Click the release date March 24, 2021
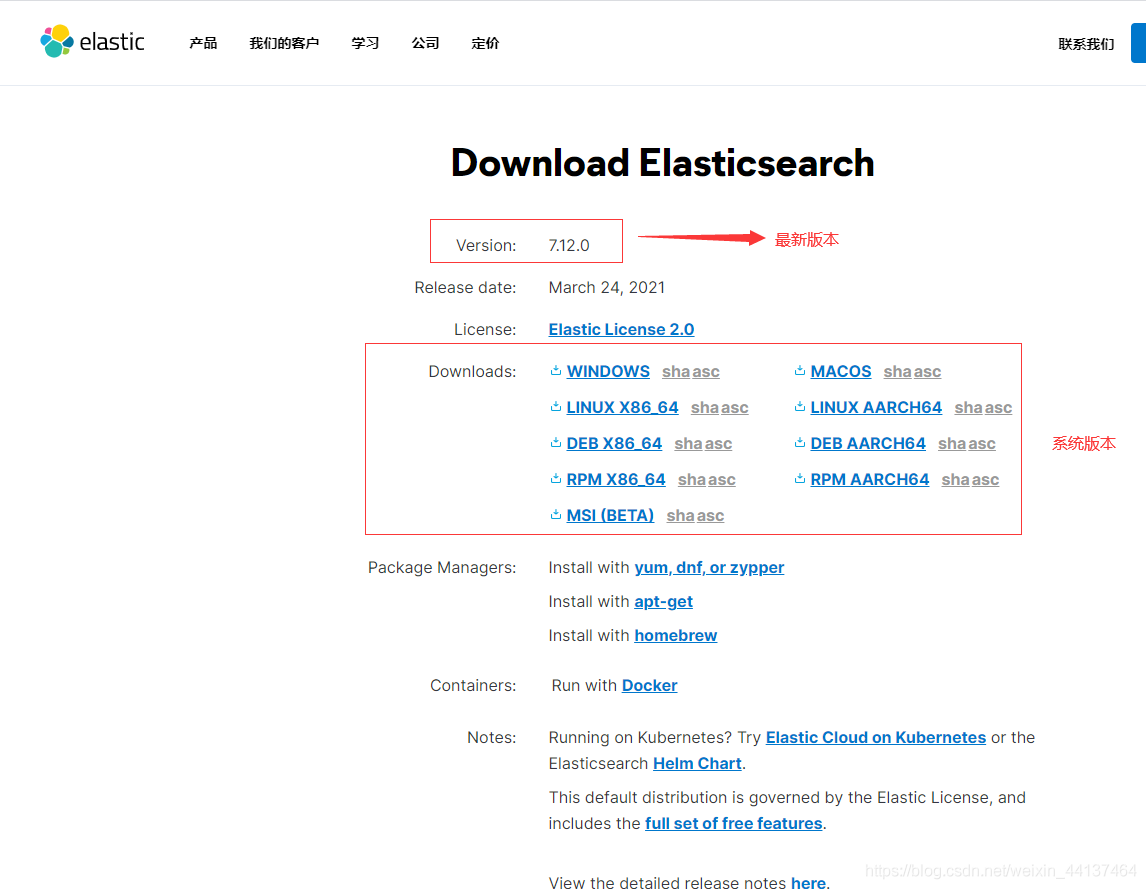 point(607,287)
